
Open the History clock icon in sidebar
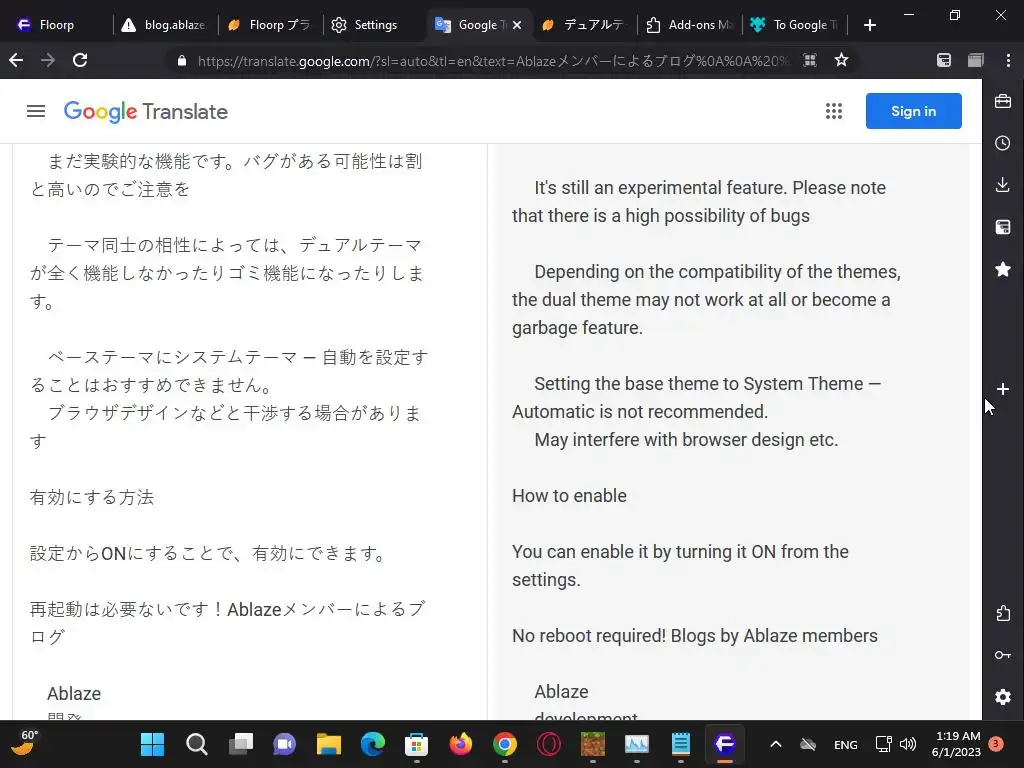[1002, 143]
